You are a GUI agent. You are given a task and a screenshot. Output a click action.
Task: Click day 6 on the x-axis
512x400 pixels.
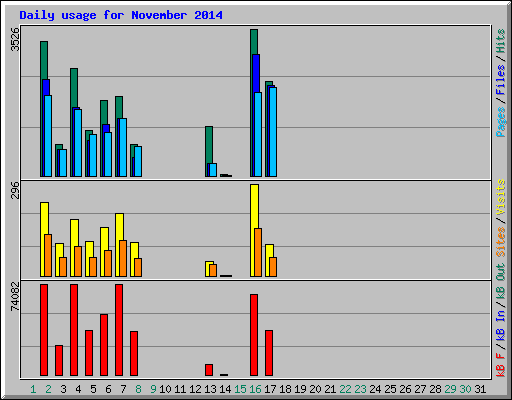tap(108, 389)
